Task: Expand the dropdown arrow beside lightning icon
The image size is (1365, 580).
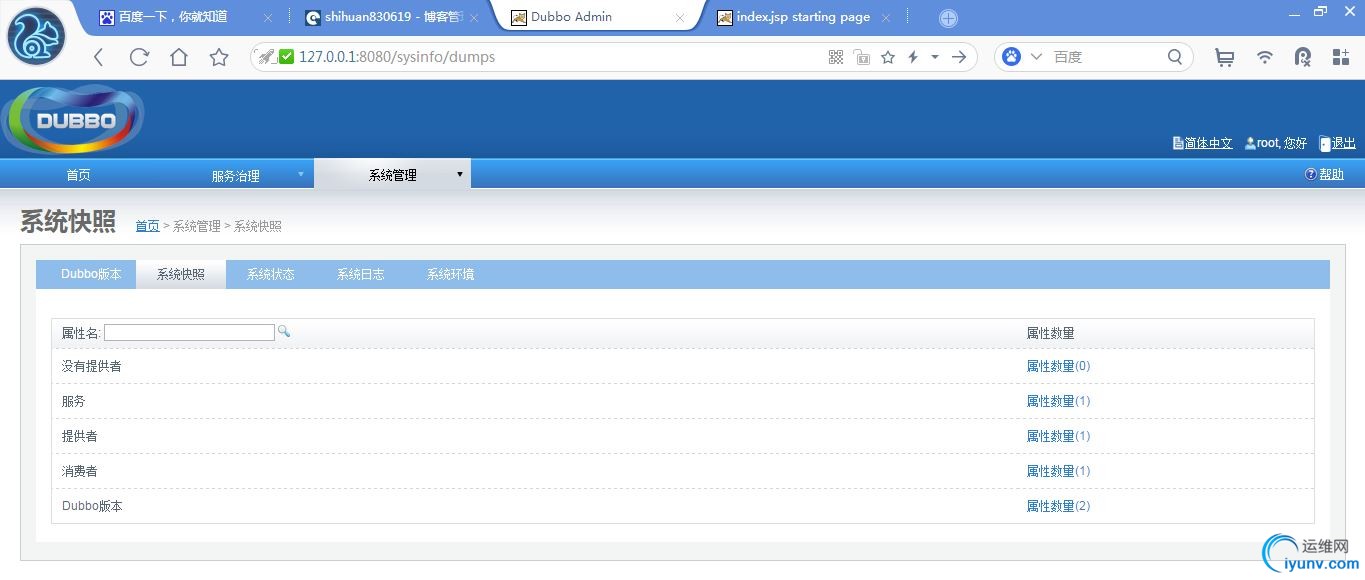Action: click(x=935, y=57)
